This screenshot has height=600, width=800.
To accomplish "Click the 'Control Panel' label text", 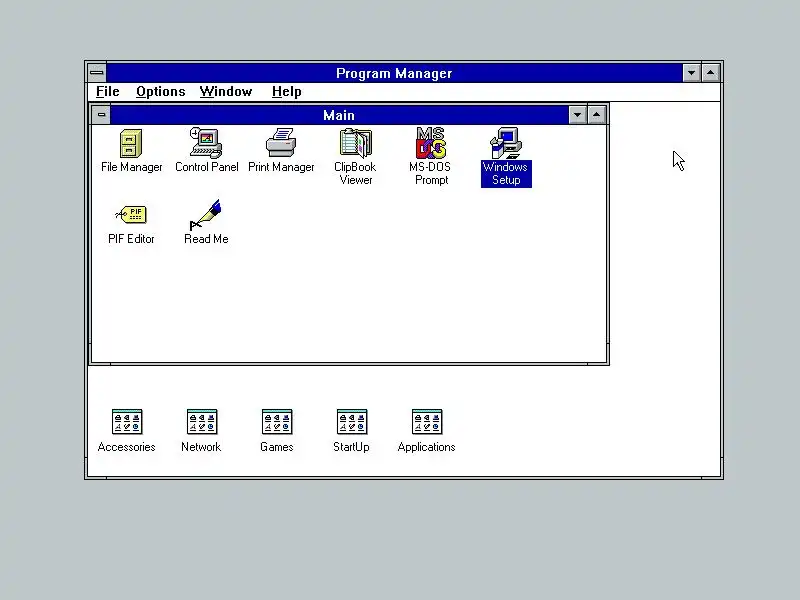I will [207, 167].
